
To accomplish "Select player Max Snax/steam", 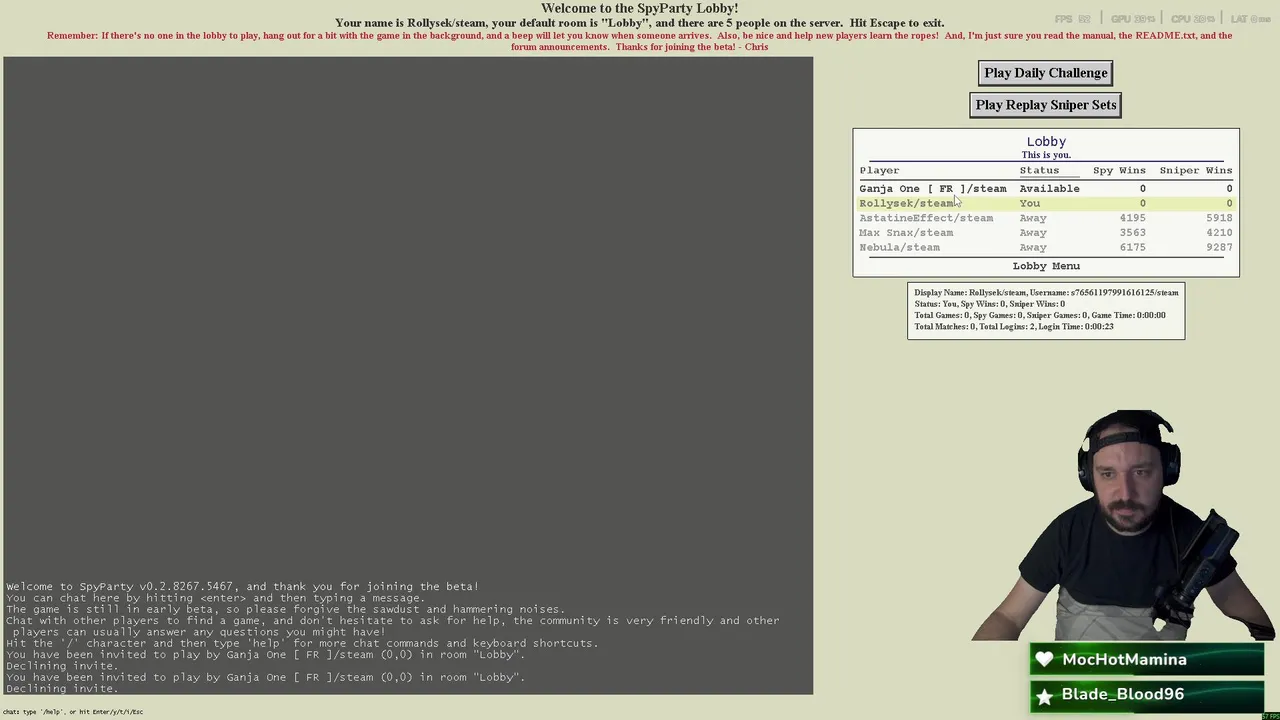I will point(1046,232).
